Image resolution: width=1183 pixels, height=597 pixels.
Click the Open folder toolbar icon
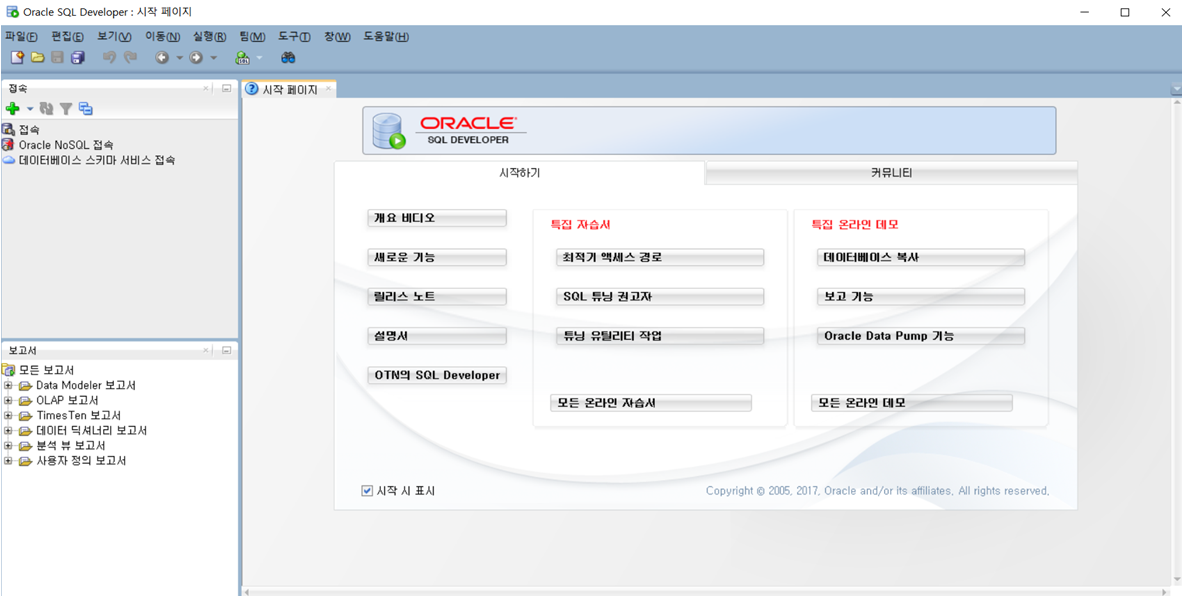click(37, 57)
